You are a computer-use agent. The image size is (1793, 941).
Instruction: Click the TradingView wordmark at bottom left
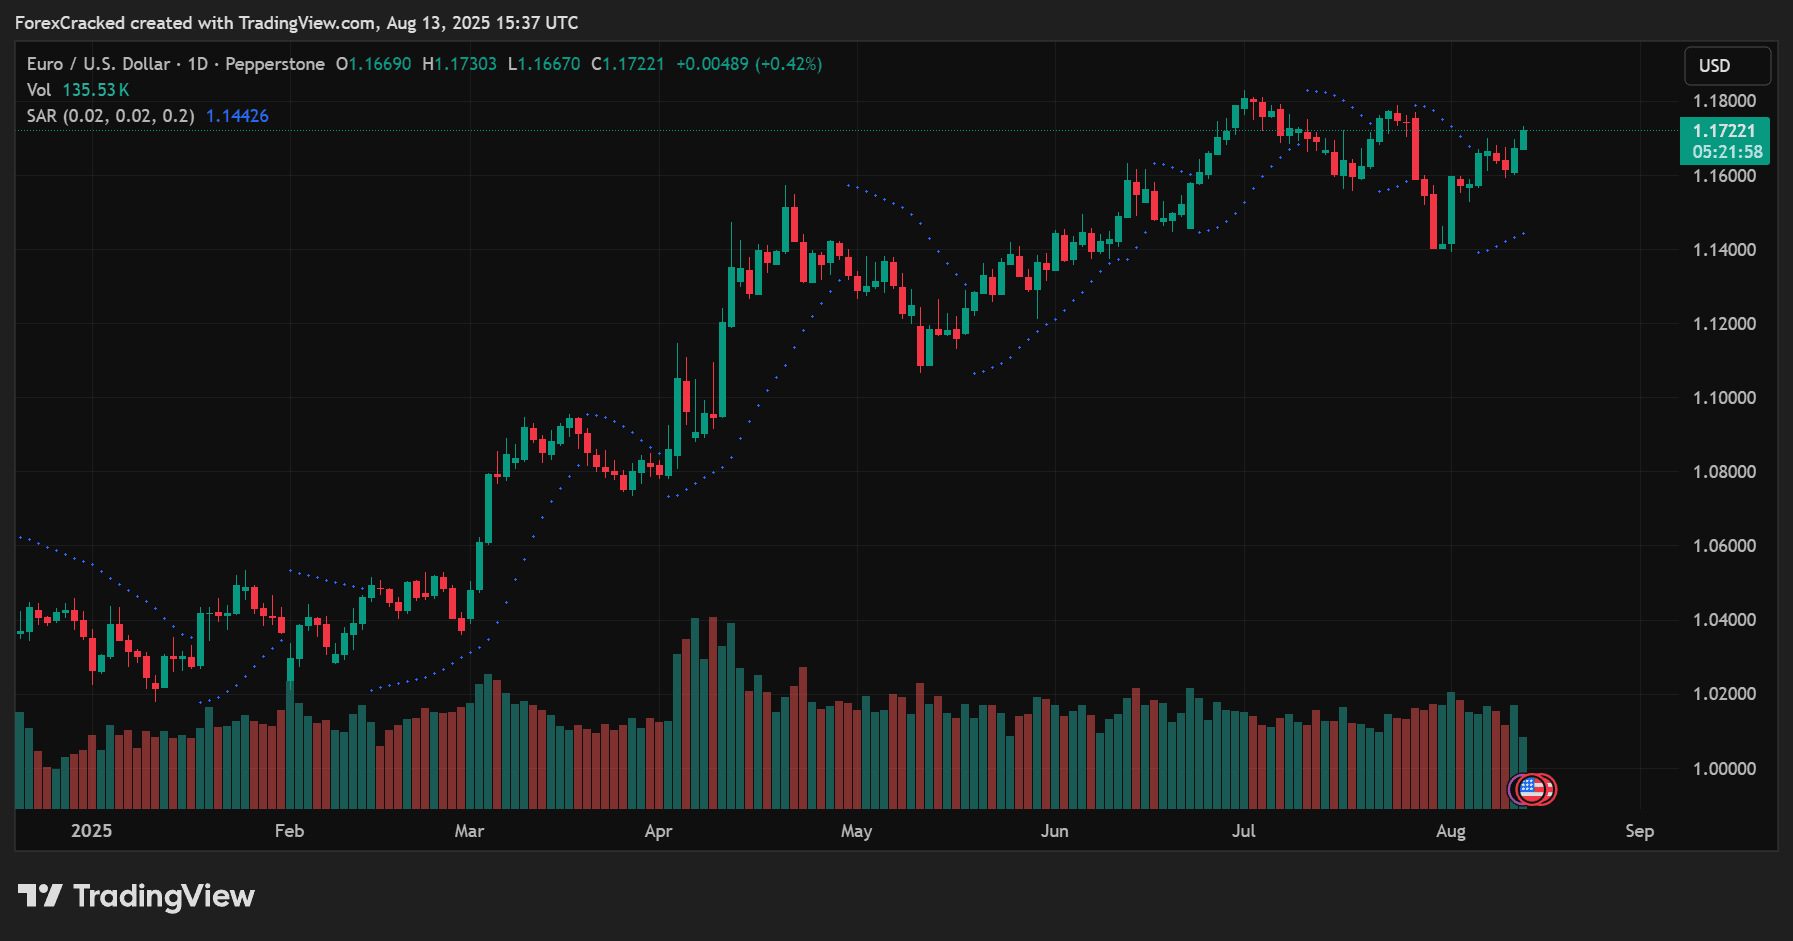click(x=165, y=896)
